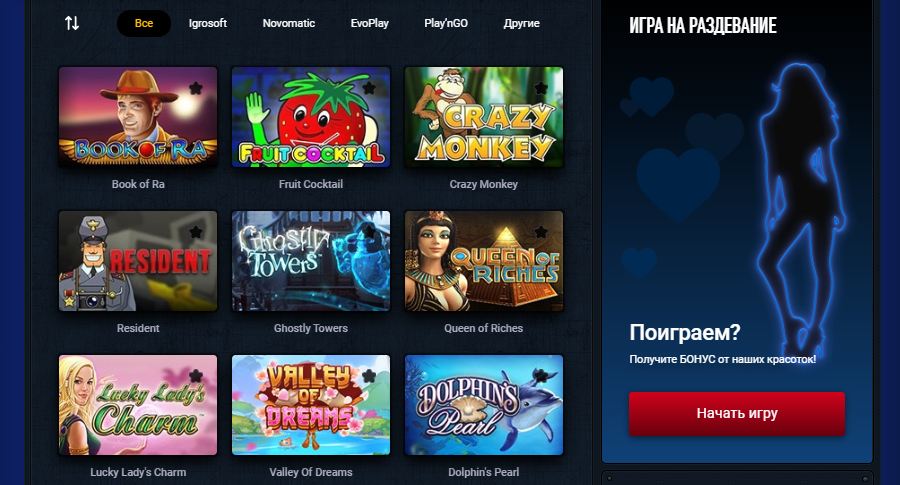The height and width of the screenshot is (485, 900).
Task: Open the Play'nGO provider tab
Action: click(446, 24)
